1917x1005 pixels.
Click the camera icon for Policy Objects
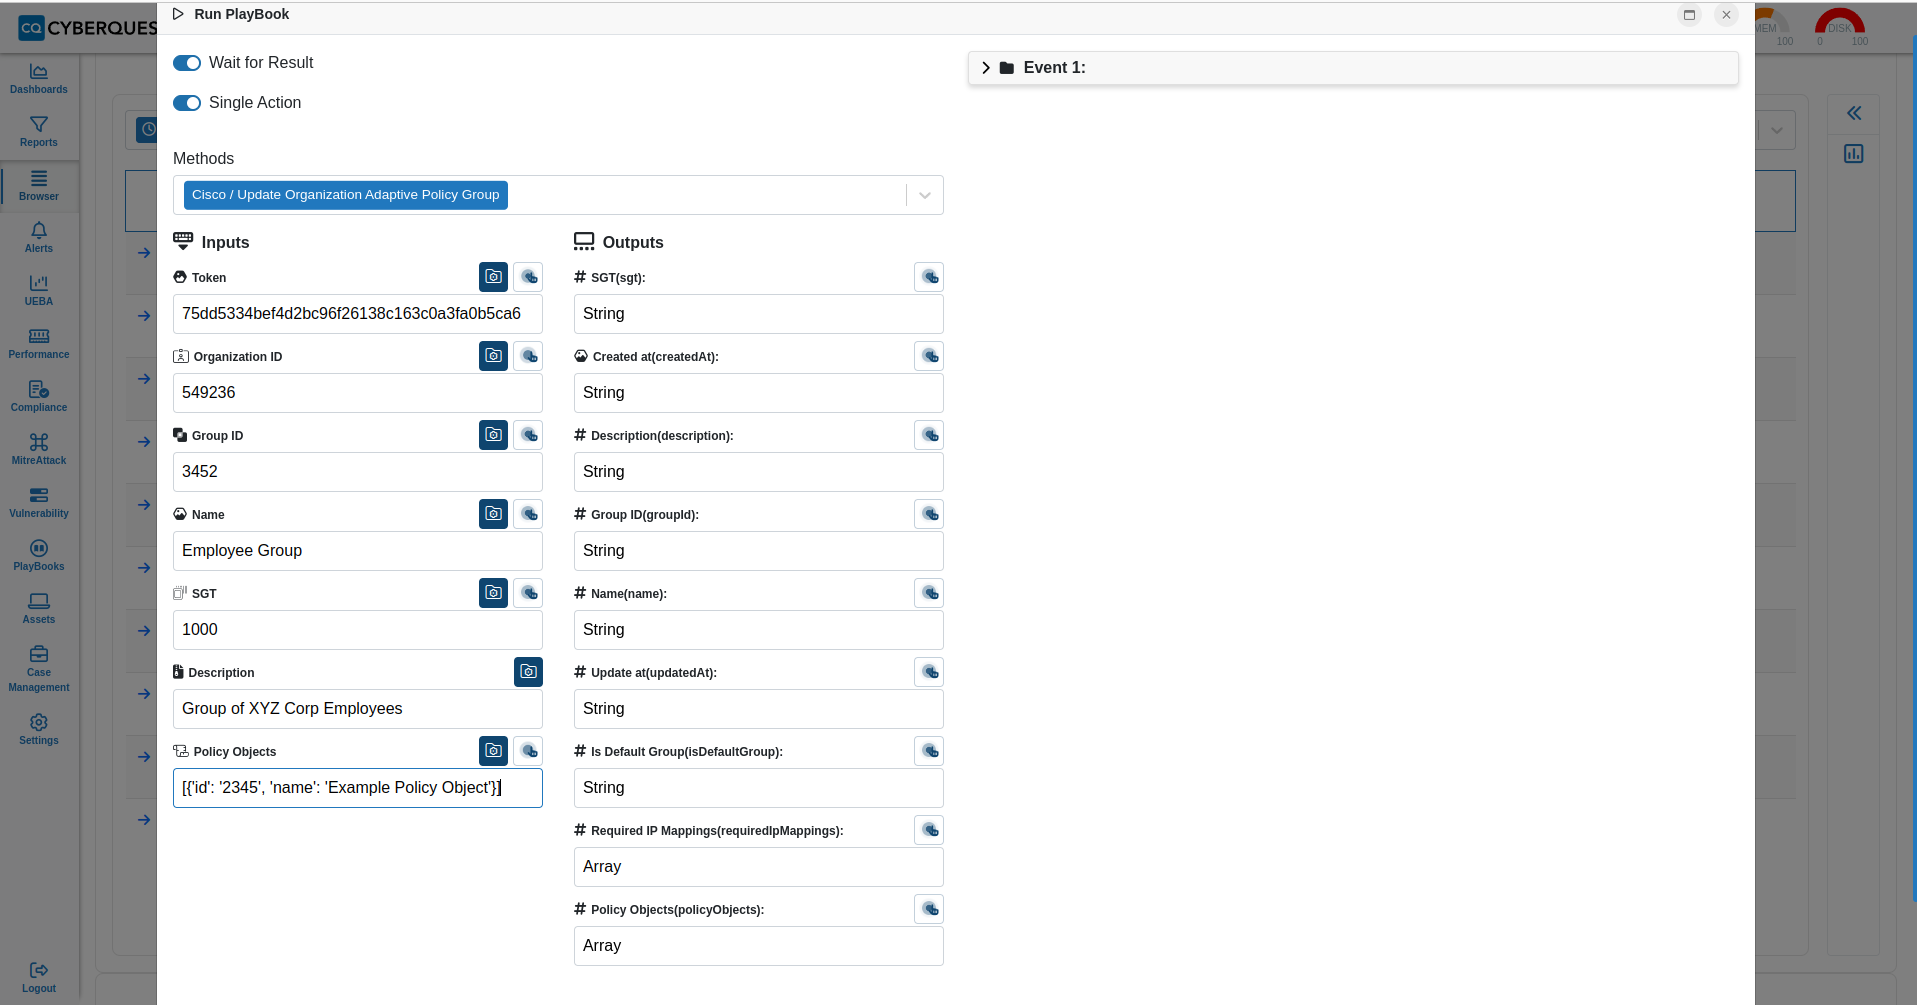pyautogui.click(x=493, y=751)
